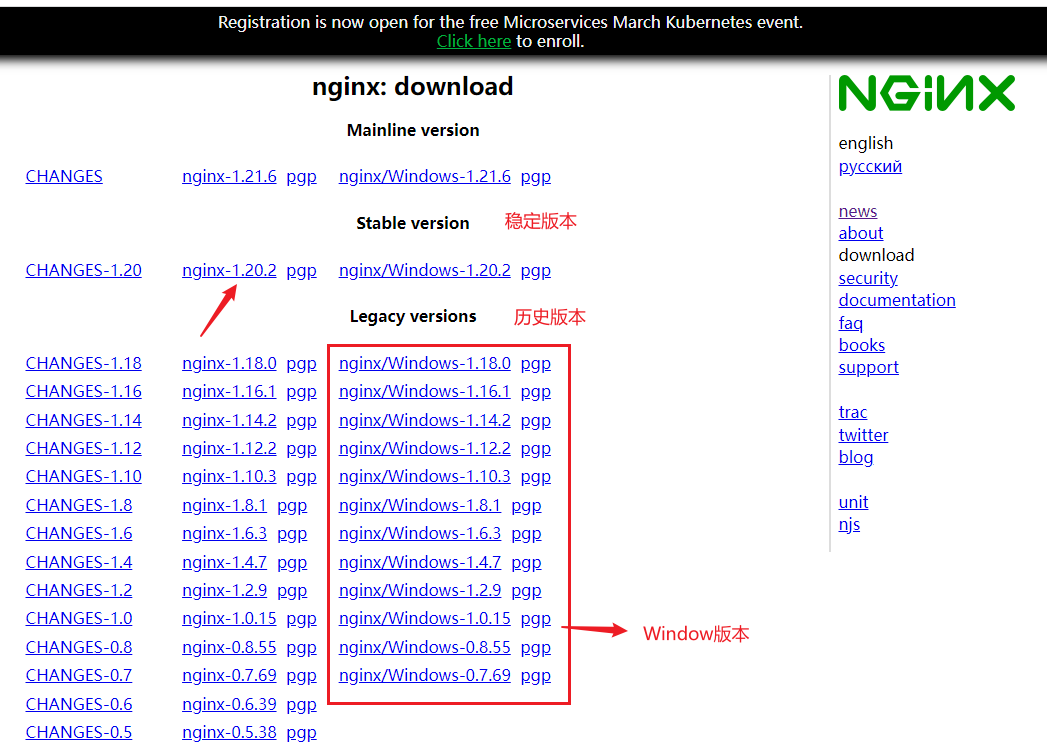This screenshot has width=1047, height=748.
Task: Download nginx-1.4.7
Action: (x=224, y=562)
